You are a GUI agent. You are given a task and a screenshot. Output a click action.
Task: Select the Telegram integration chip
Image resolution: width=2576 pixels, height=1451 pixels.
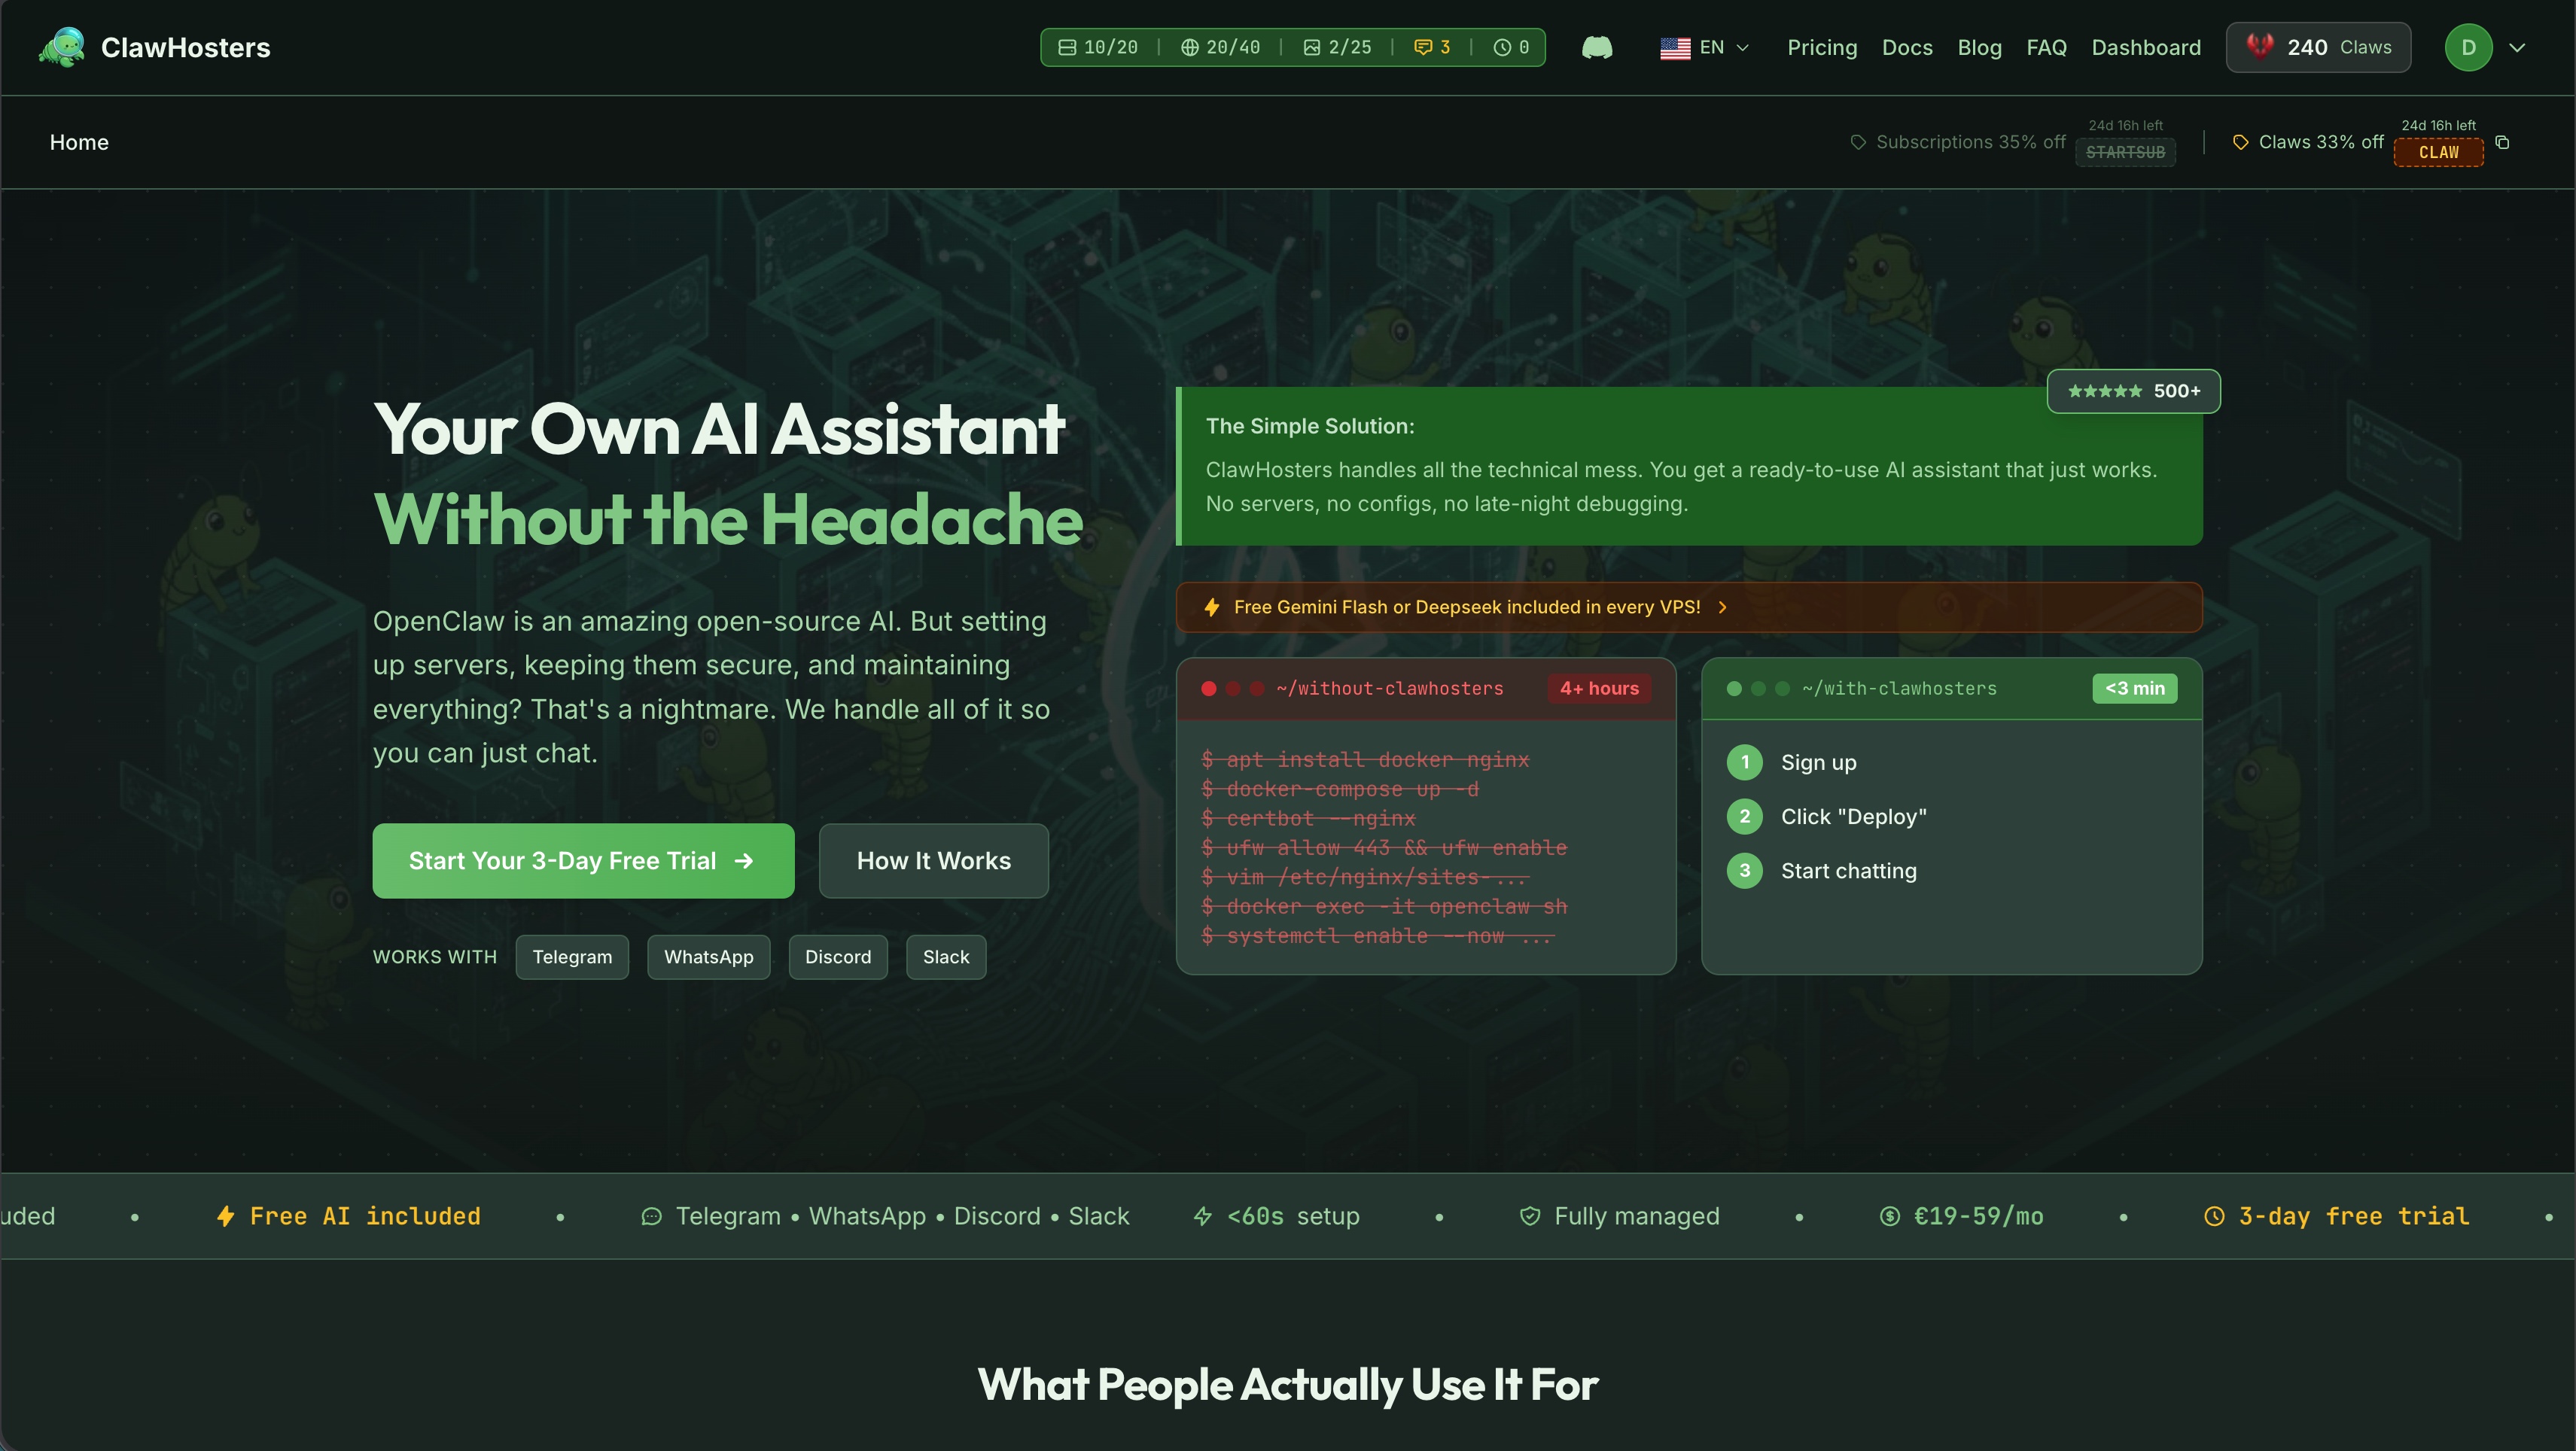(x=572, y=957)
